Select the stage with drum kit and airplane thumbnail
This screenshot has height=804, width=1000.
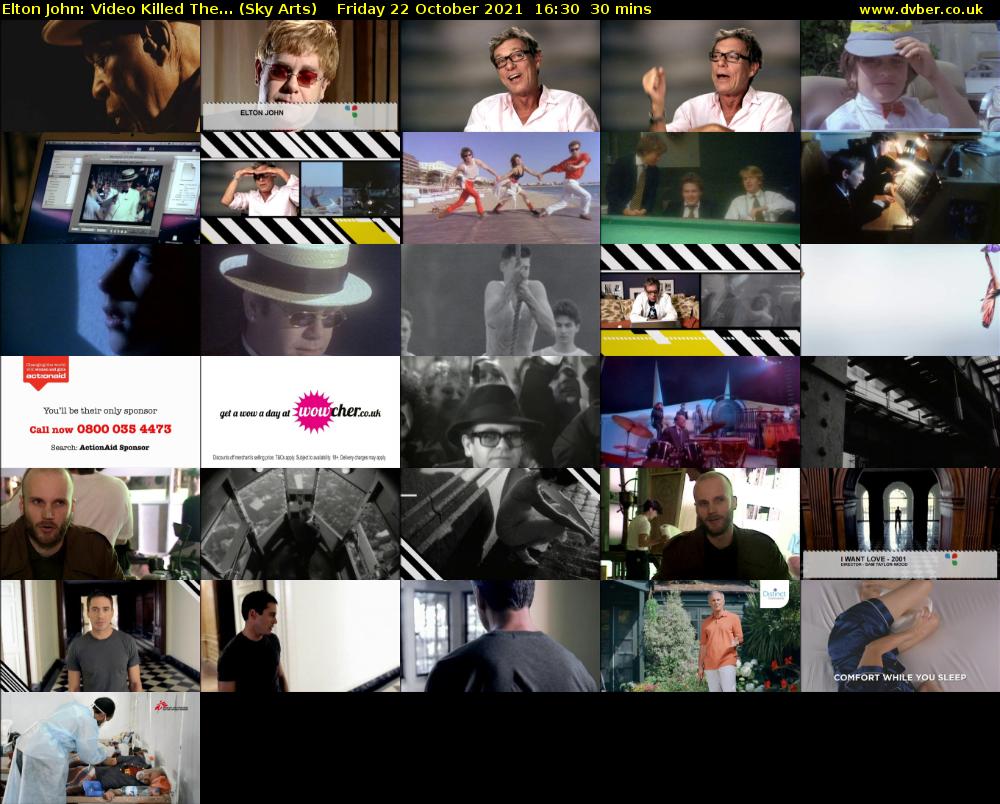700,412
